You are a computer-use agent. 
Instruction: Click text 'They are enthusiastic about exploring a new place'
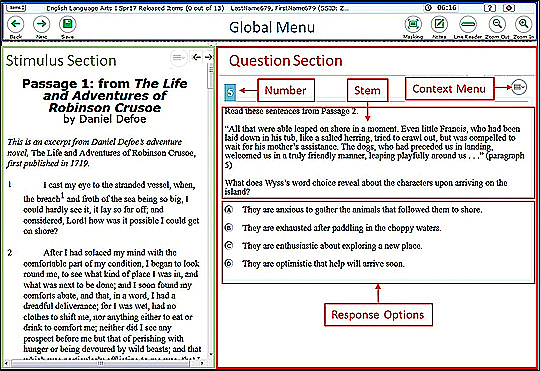coord(332,246)
